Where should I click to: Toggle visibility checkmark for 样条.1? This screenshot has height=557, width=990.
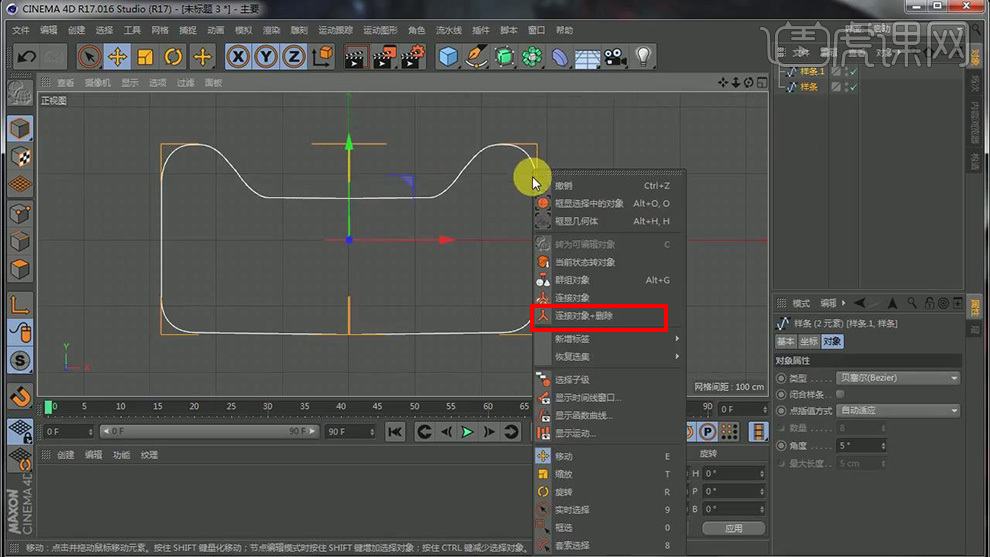pos(853,71)
